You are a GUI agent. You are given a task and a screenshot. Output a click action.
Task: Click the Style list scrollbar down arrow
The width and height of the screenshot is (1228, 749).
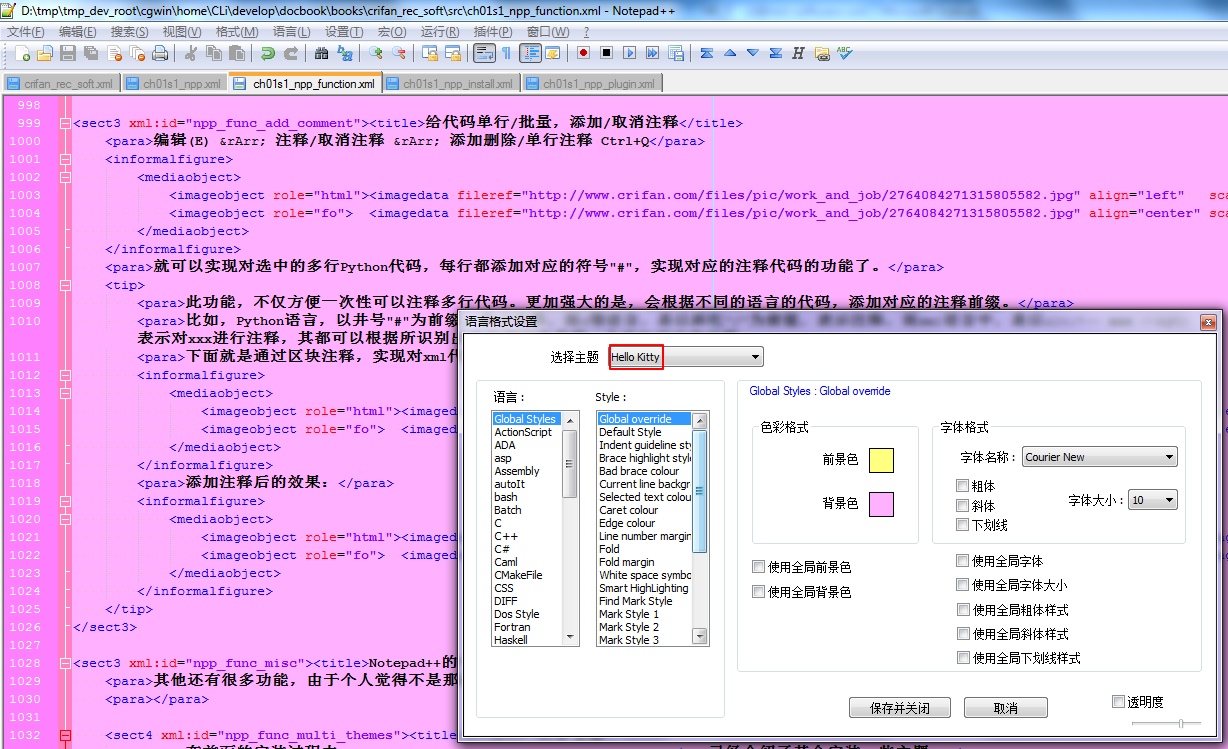700,637
